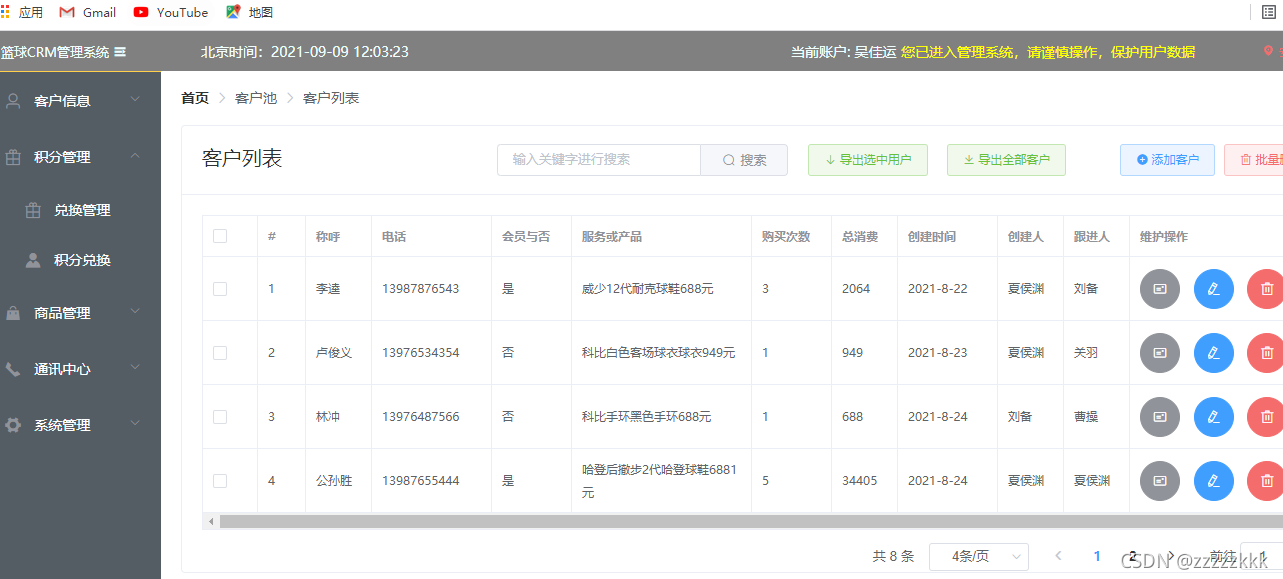Click the phone icon next to 通讯中心

pyautogui.click(x=13, y=369)
